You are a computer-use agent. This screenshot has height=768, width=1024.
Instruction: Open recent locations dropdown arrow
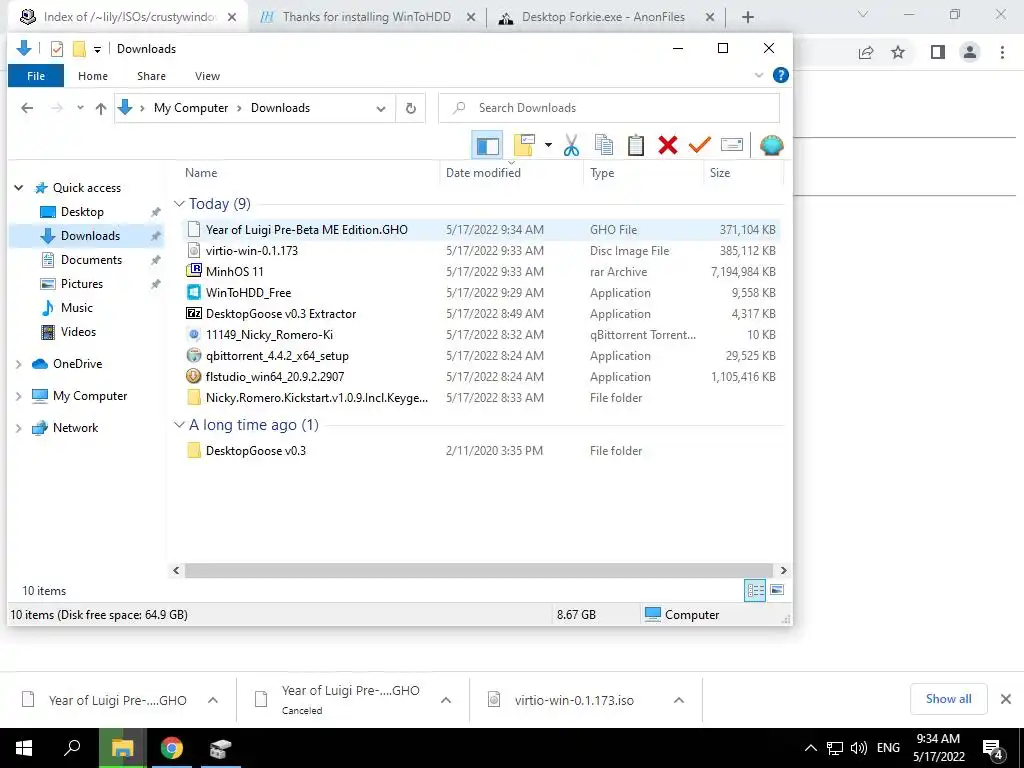80,108
